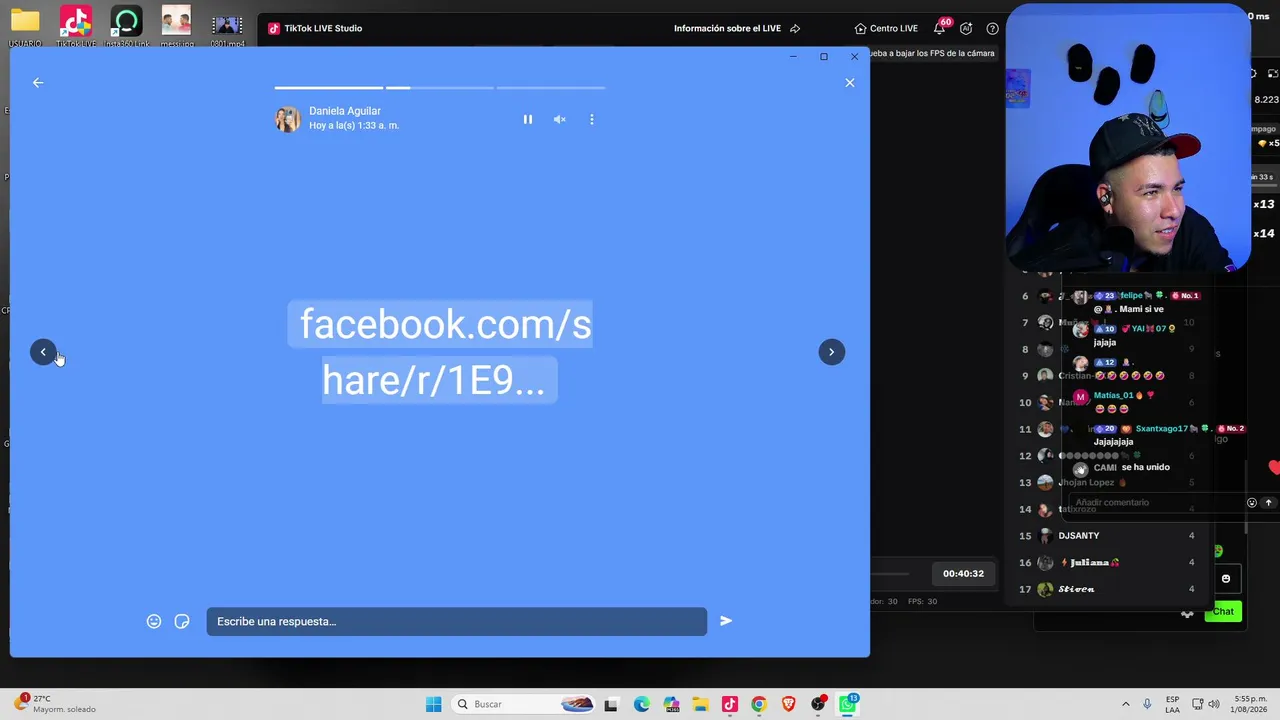Open the Windows Start menu
The height and width of the screenshot is (720, 1280).
[x=433, y=704]
